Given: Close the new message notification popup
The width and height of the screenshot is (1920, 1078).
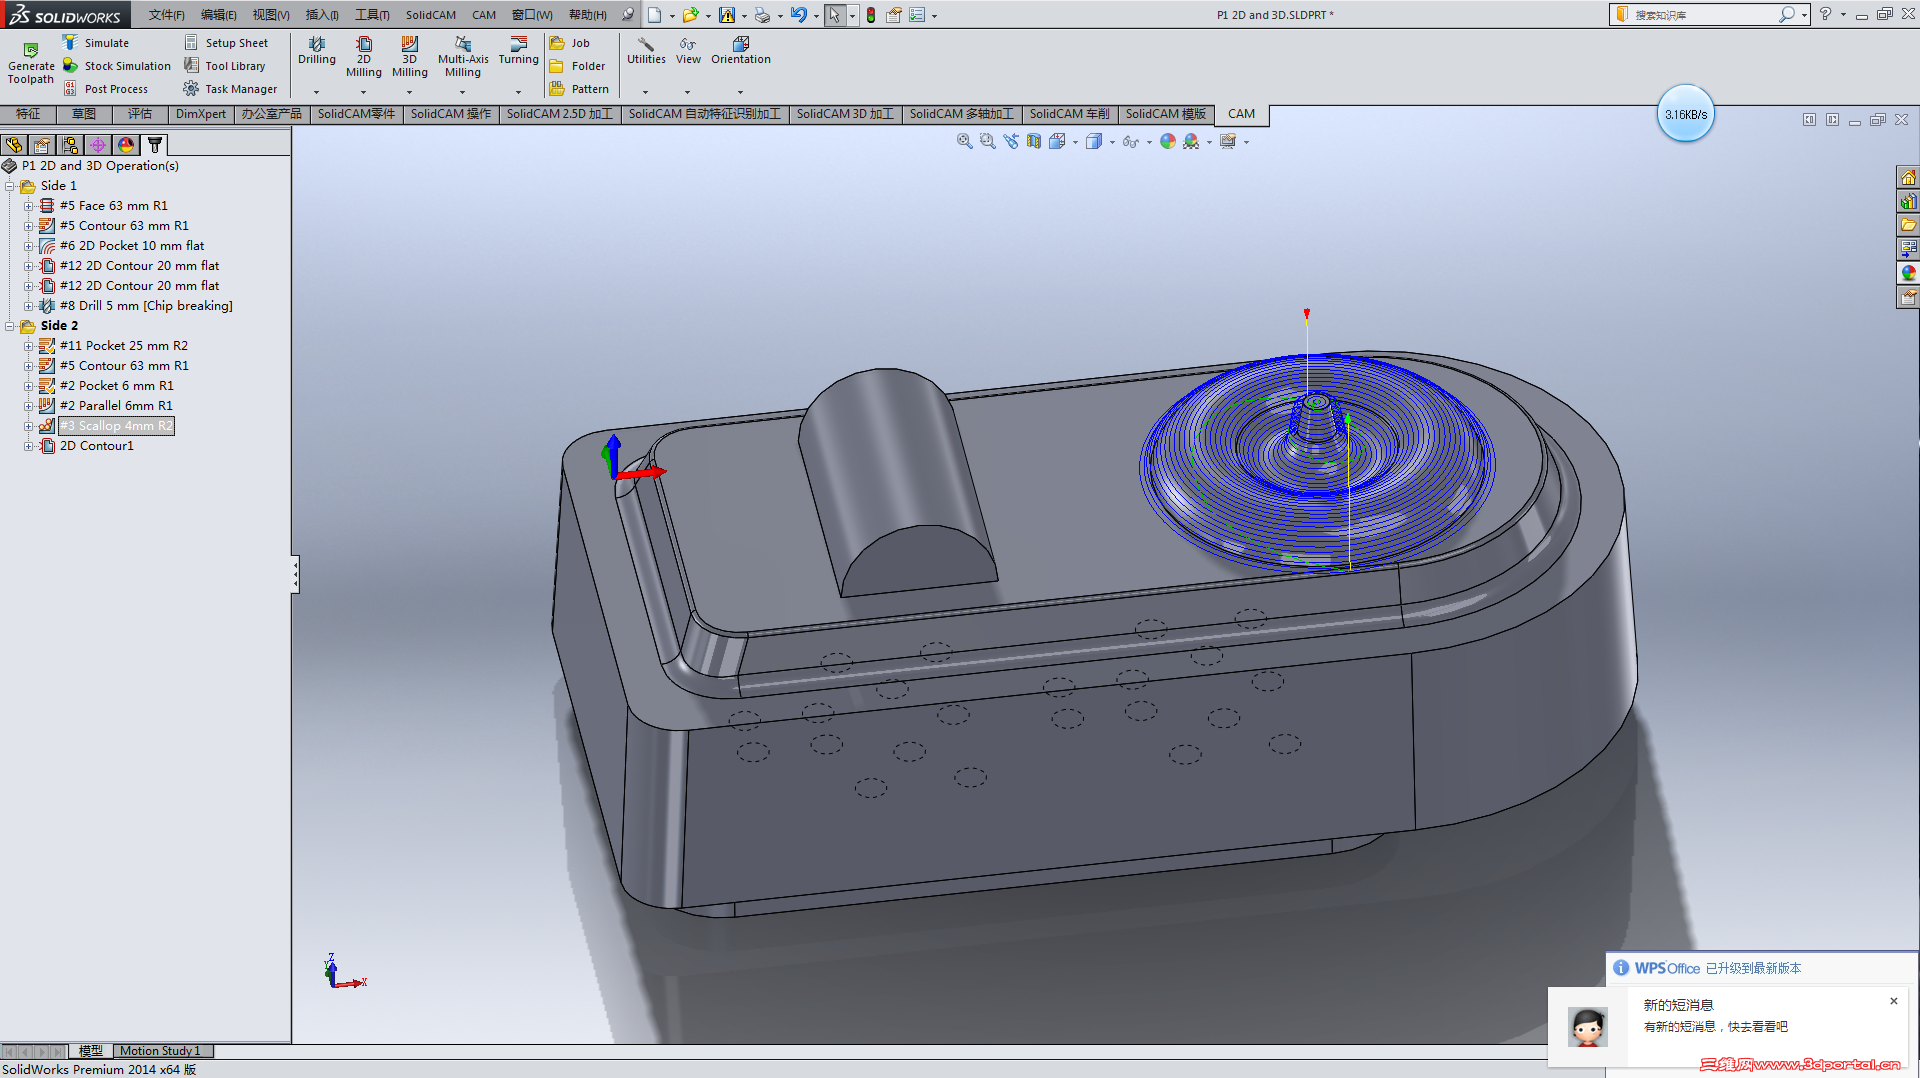Looking at the screenshot, I should point(1893,1001).
